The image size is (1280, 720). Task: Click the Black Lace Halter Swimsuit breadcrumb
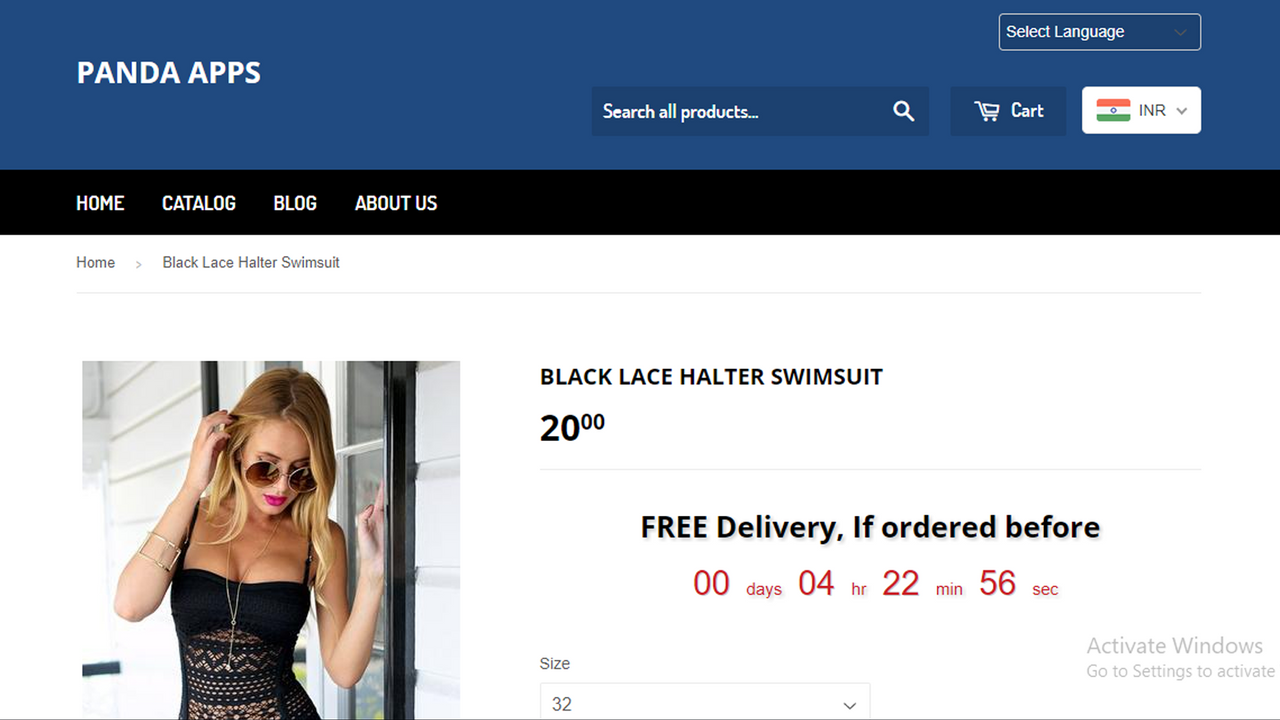(x=251, y=262)
